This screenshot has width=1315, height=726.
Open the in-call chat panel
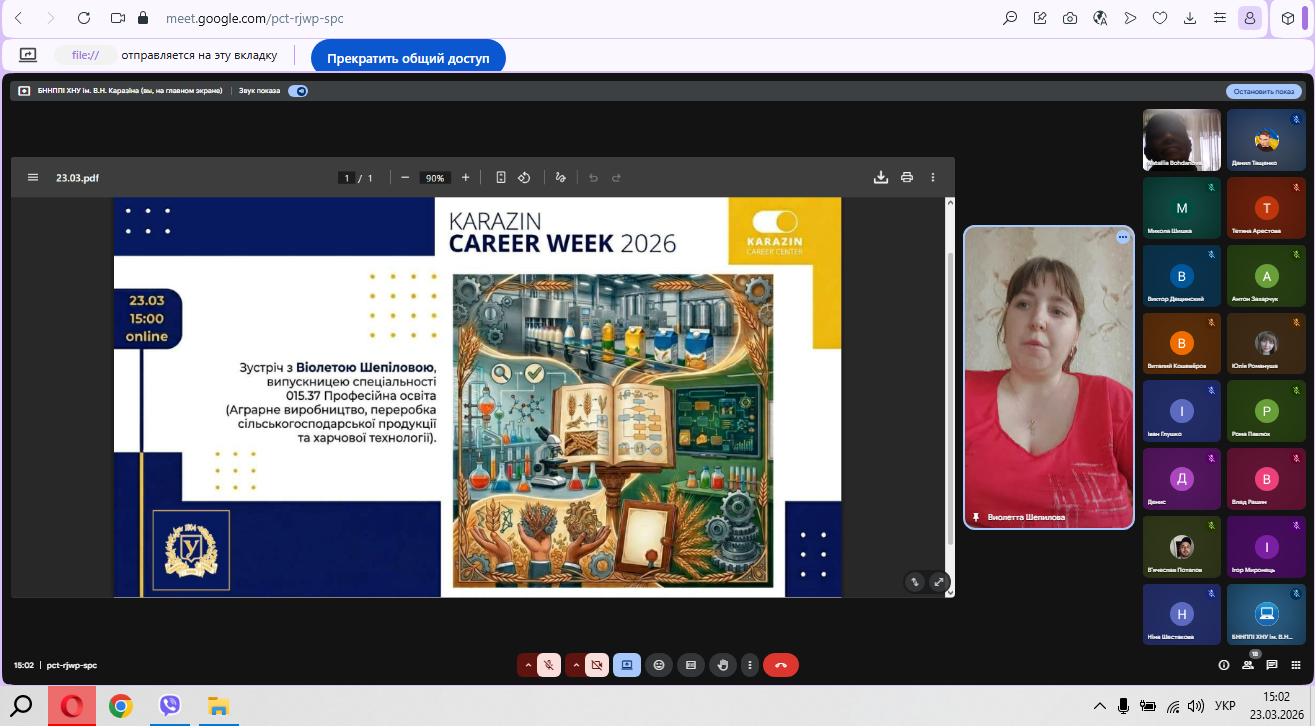coord(1272,665)
